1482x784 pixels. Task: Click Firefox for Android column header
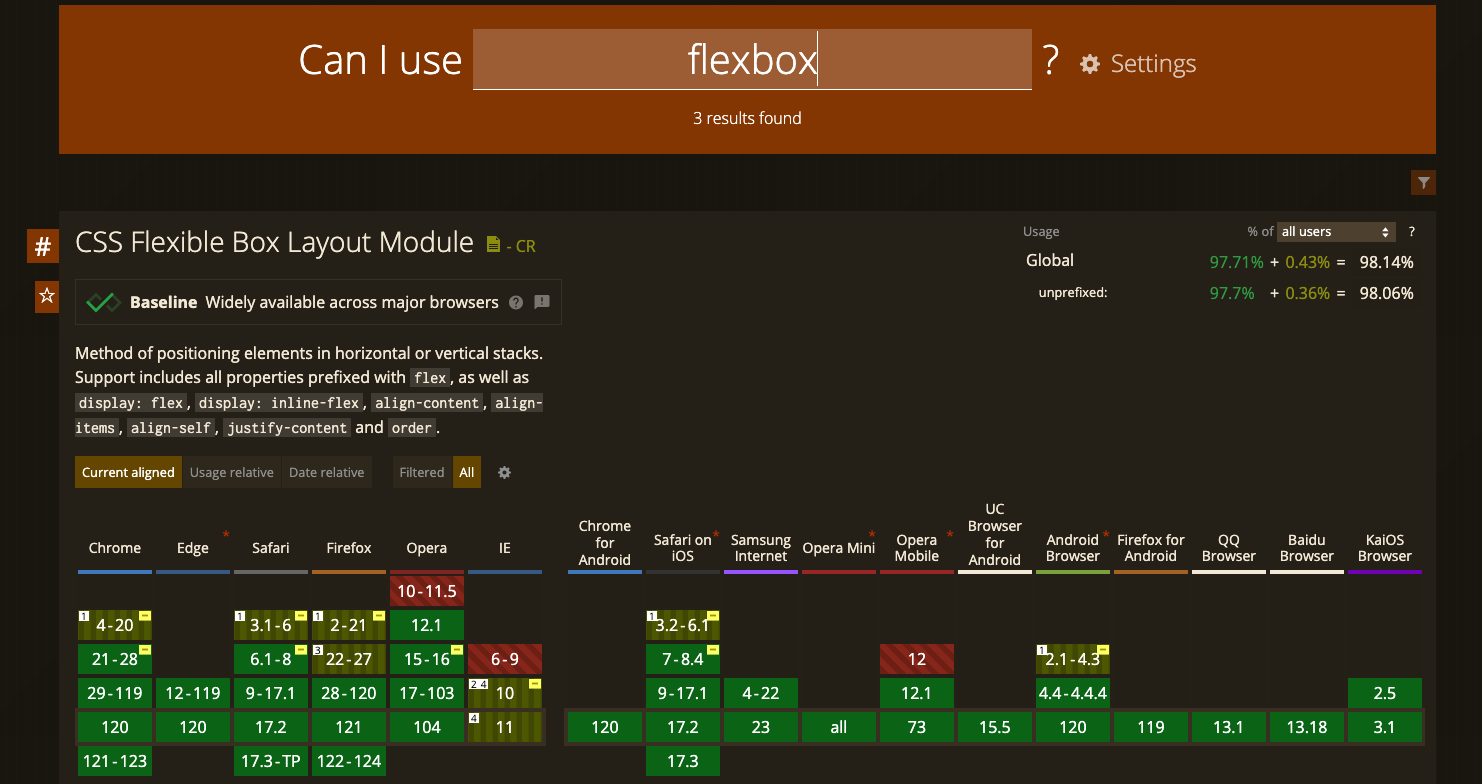coord(1151,548)
